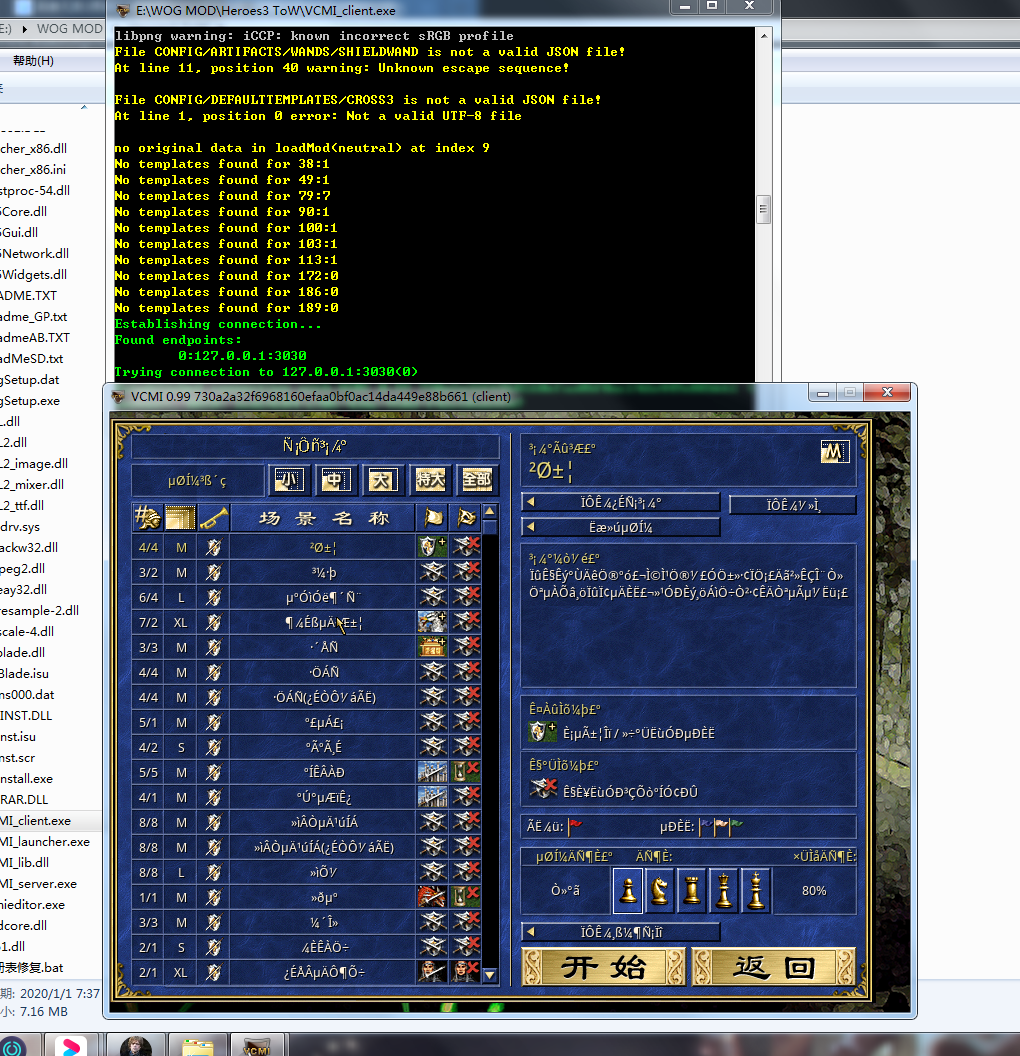Image resolution: width=1020 pixels, height=1056 pixels.
Task: Click the console scrollbar thumb
Action: point(763,209)
